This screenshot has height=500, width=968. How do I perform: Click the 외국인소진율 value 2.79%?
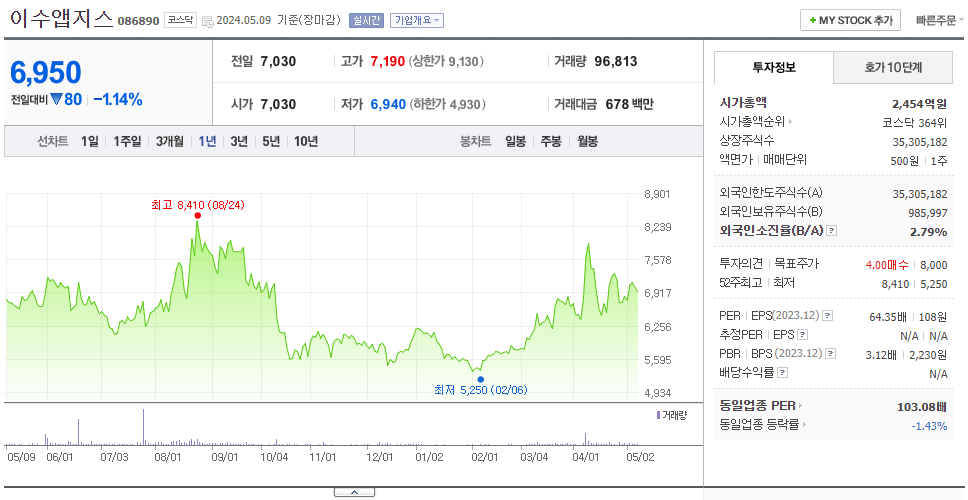click(x=928, y=232)
